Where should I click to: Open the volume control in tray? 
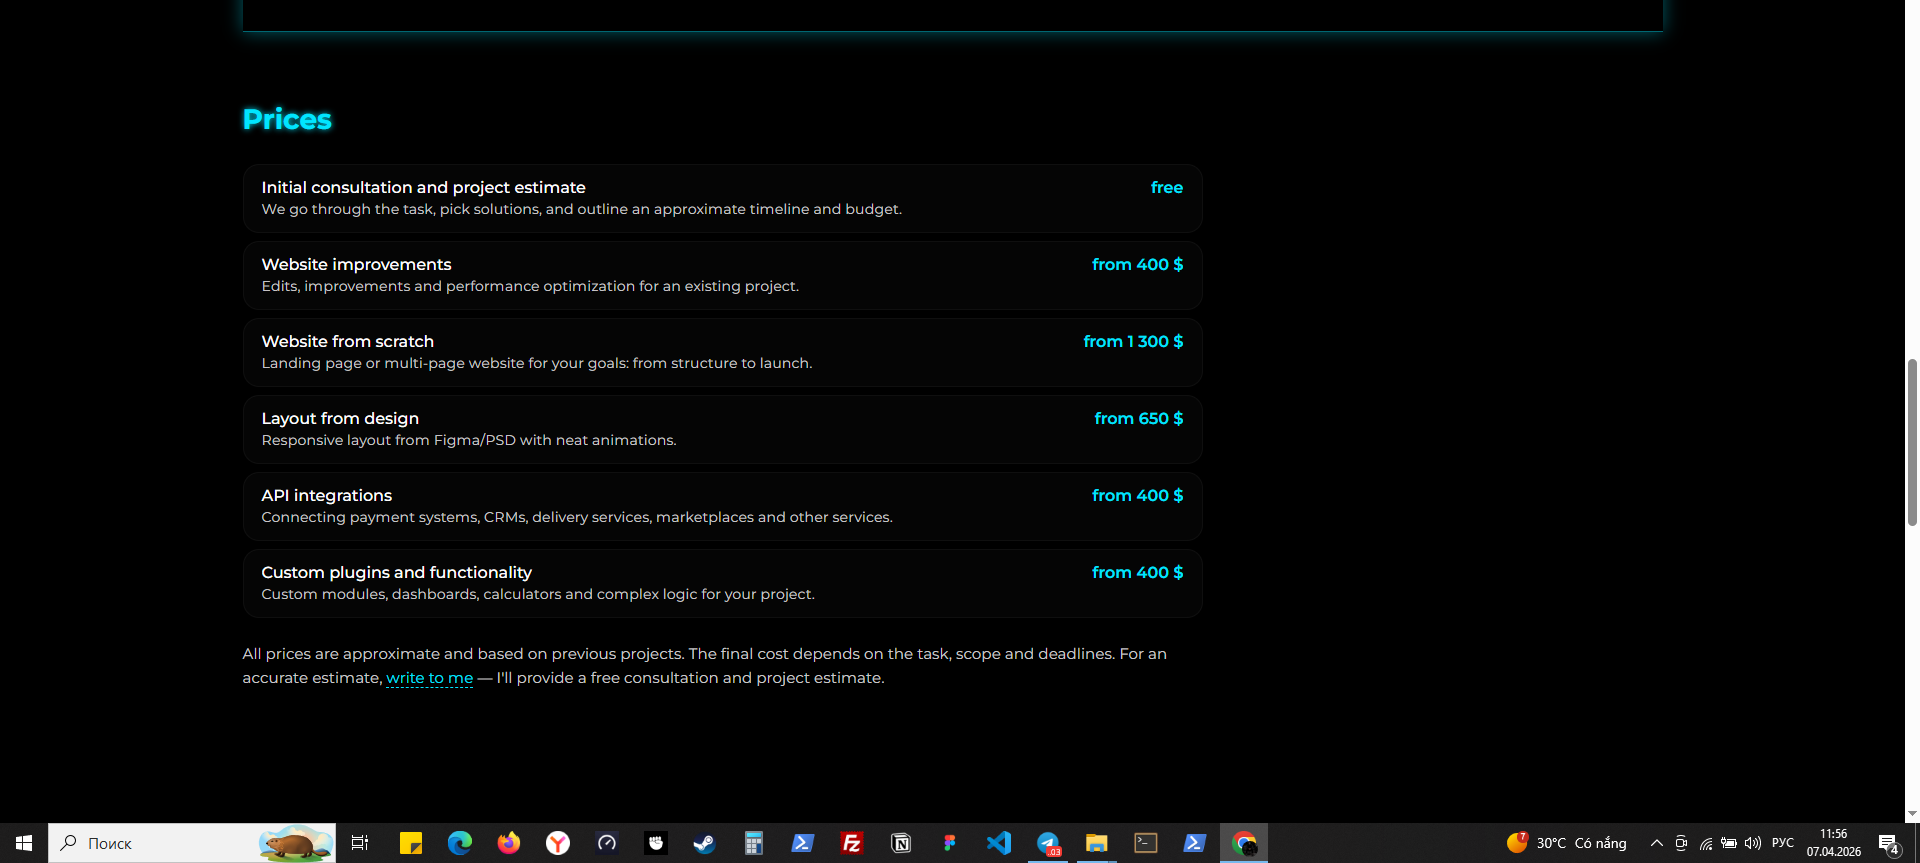click(x=1753, y=843)
